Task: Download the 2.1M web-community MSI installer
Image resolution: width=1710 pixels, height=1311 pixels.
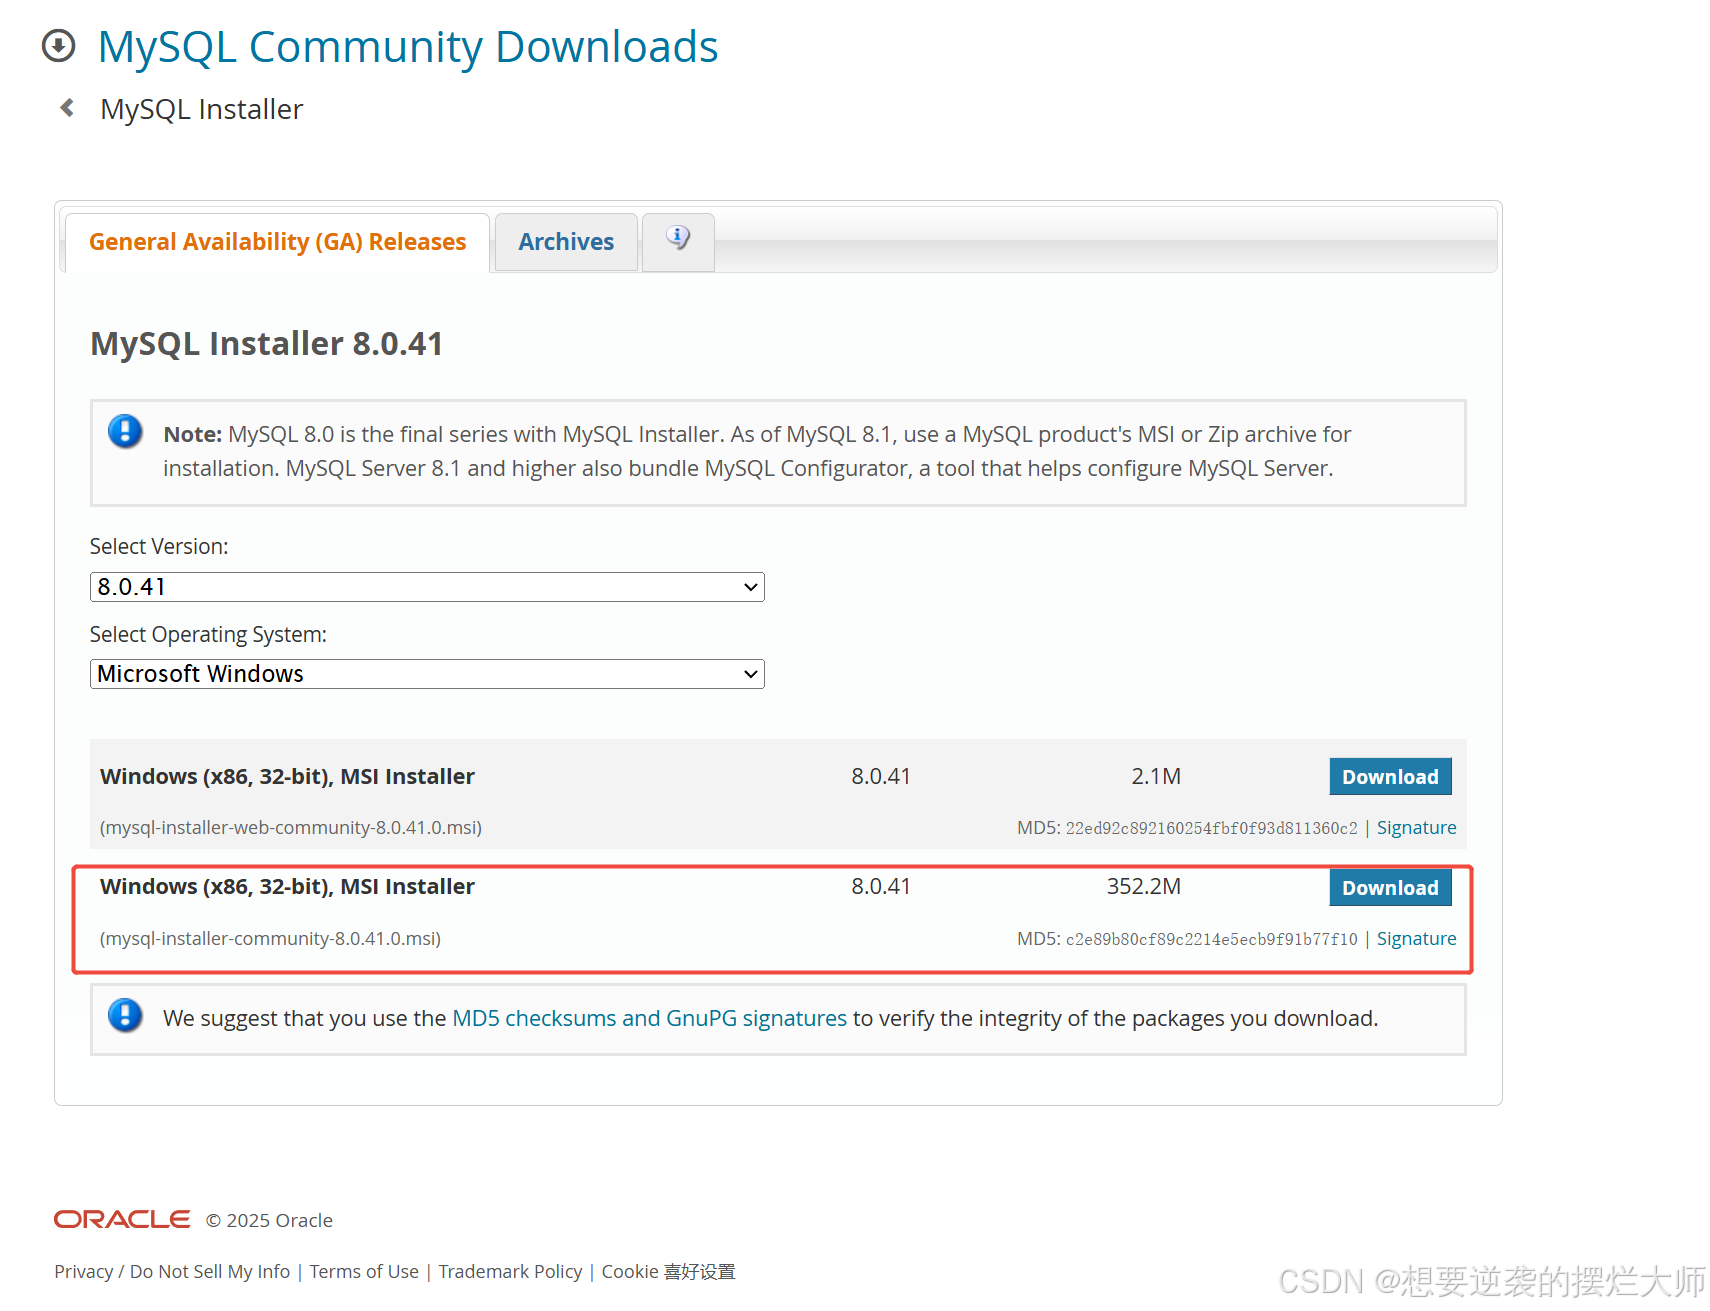Action: [x=1390, y=777]
